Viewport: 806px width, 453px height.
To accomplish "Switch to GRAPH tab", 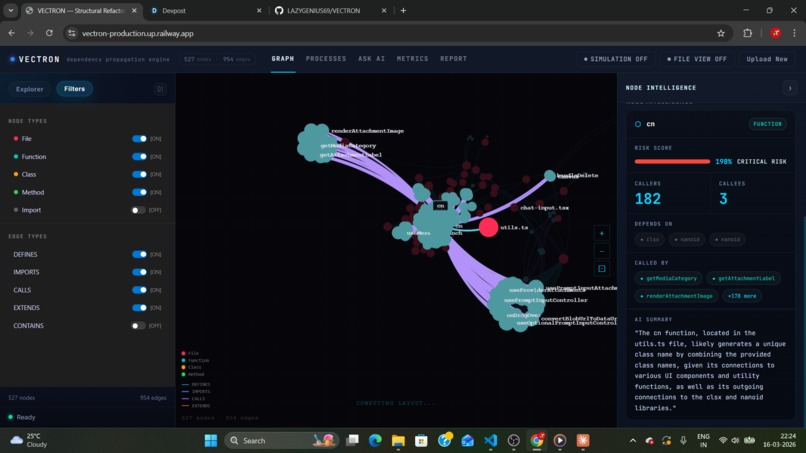I will tap(283, 59).
